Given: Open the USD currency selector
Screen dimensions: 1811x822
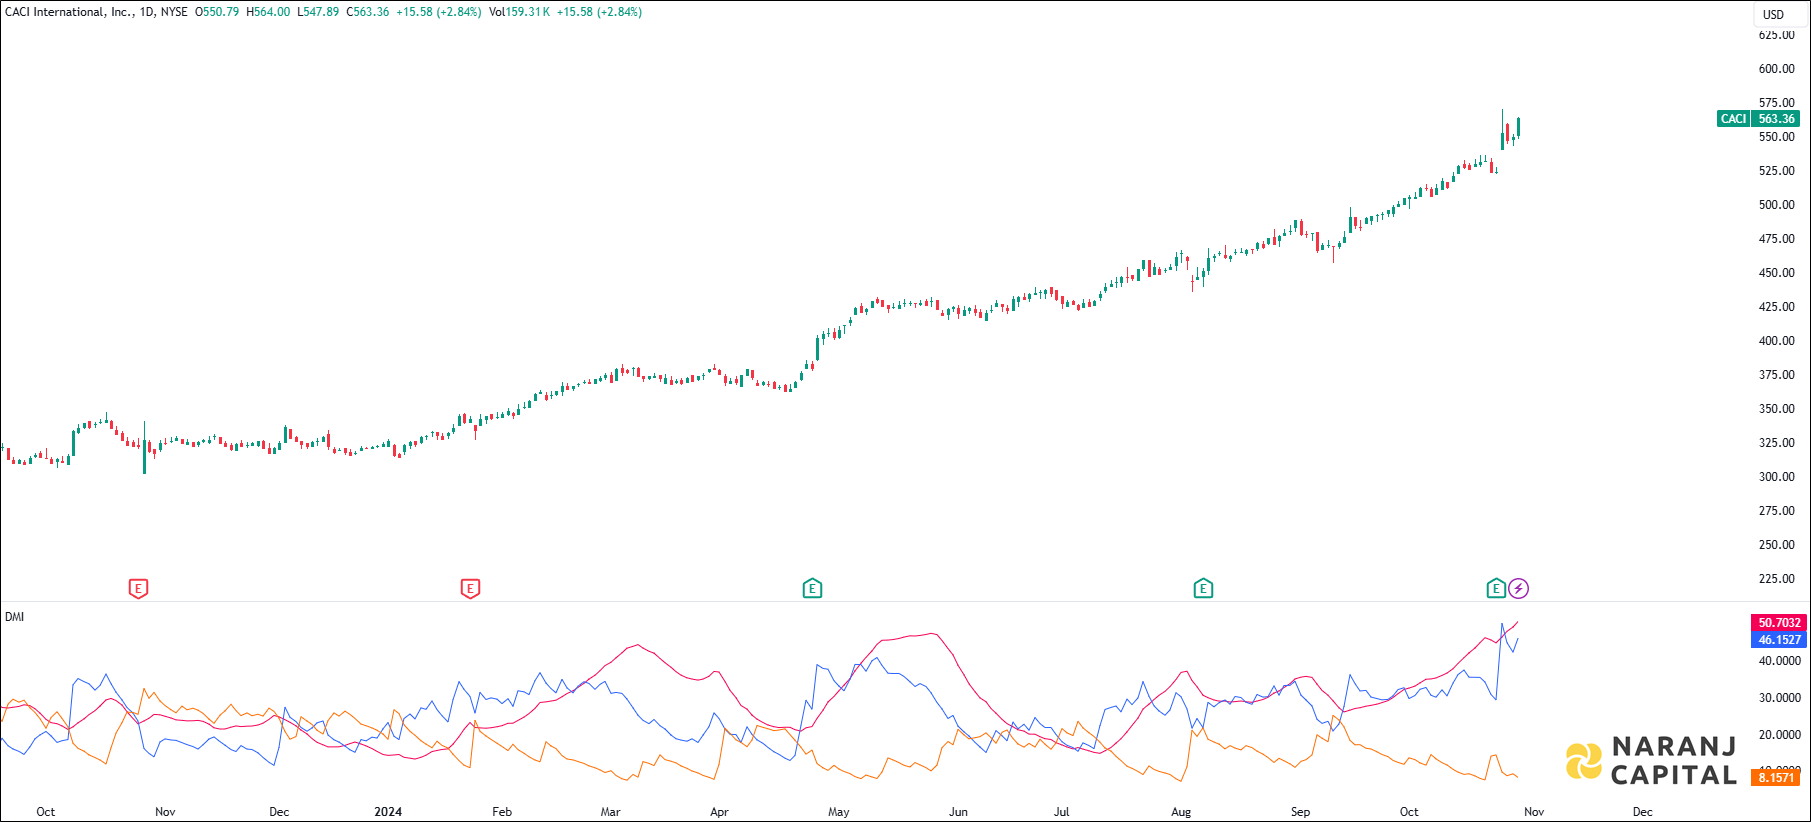Looking at the screenshot, I should tap(1773, 15).
